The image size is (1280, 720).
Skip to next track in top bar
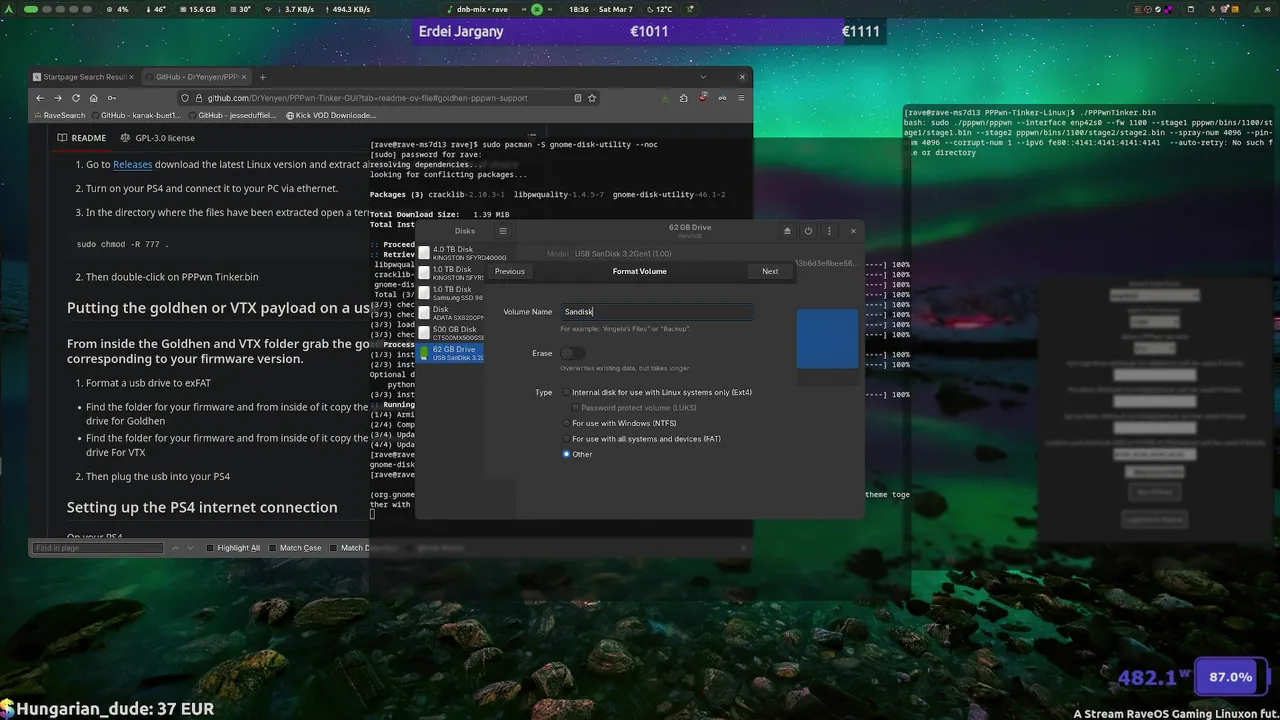point(551,9)
